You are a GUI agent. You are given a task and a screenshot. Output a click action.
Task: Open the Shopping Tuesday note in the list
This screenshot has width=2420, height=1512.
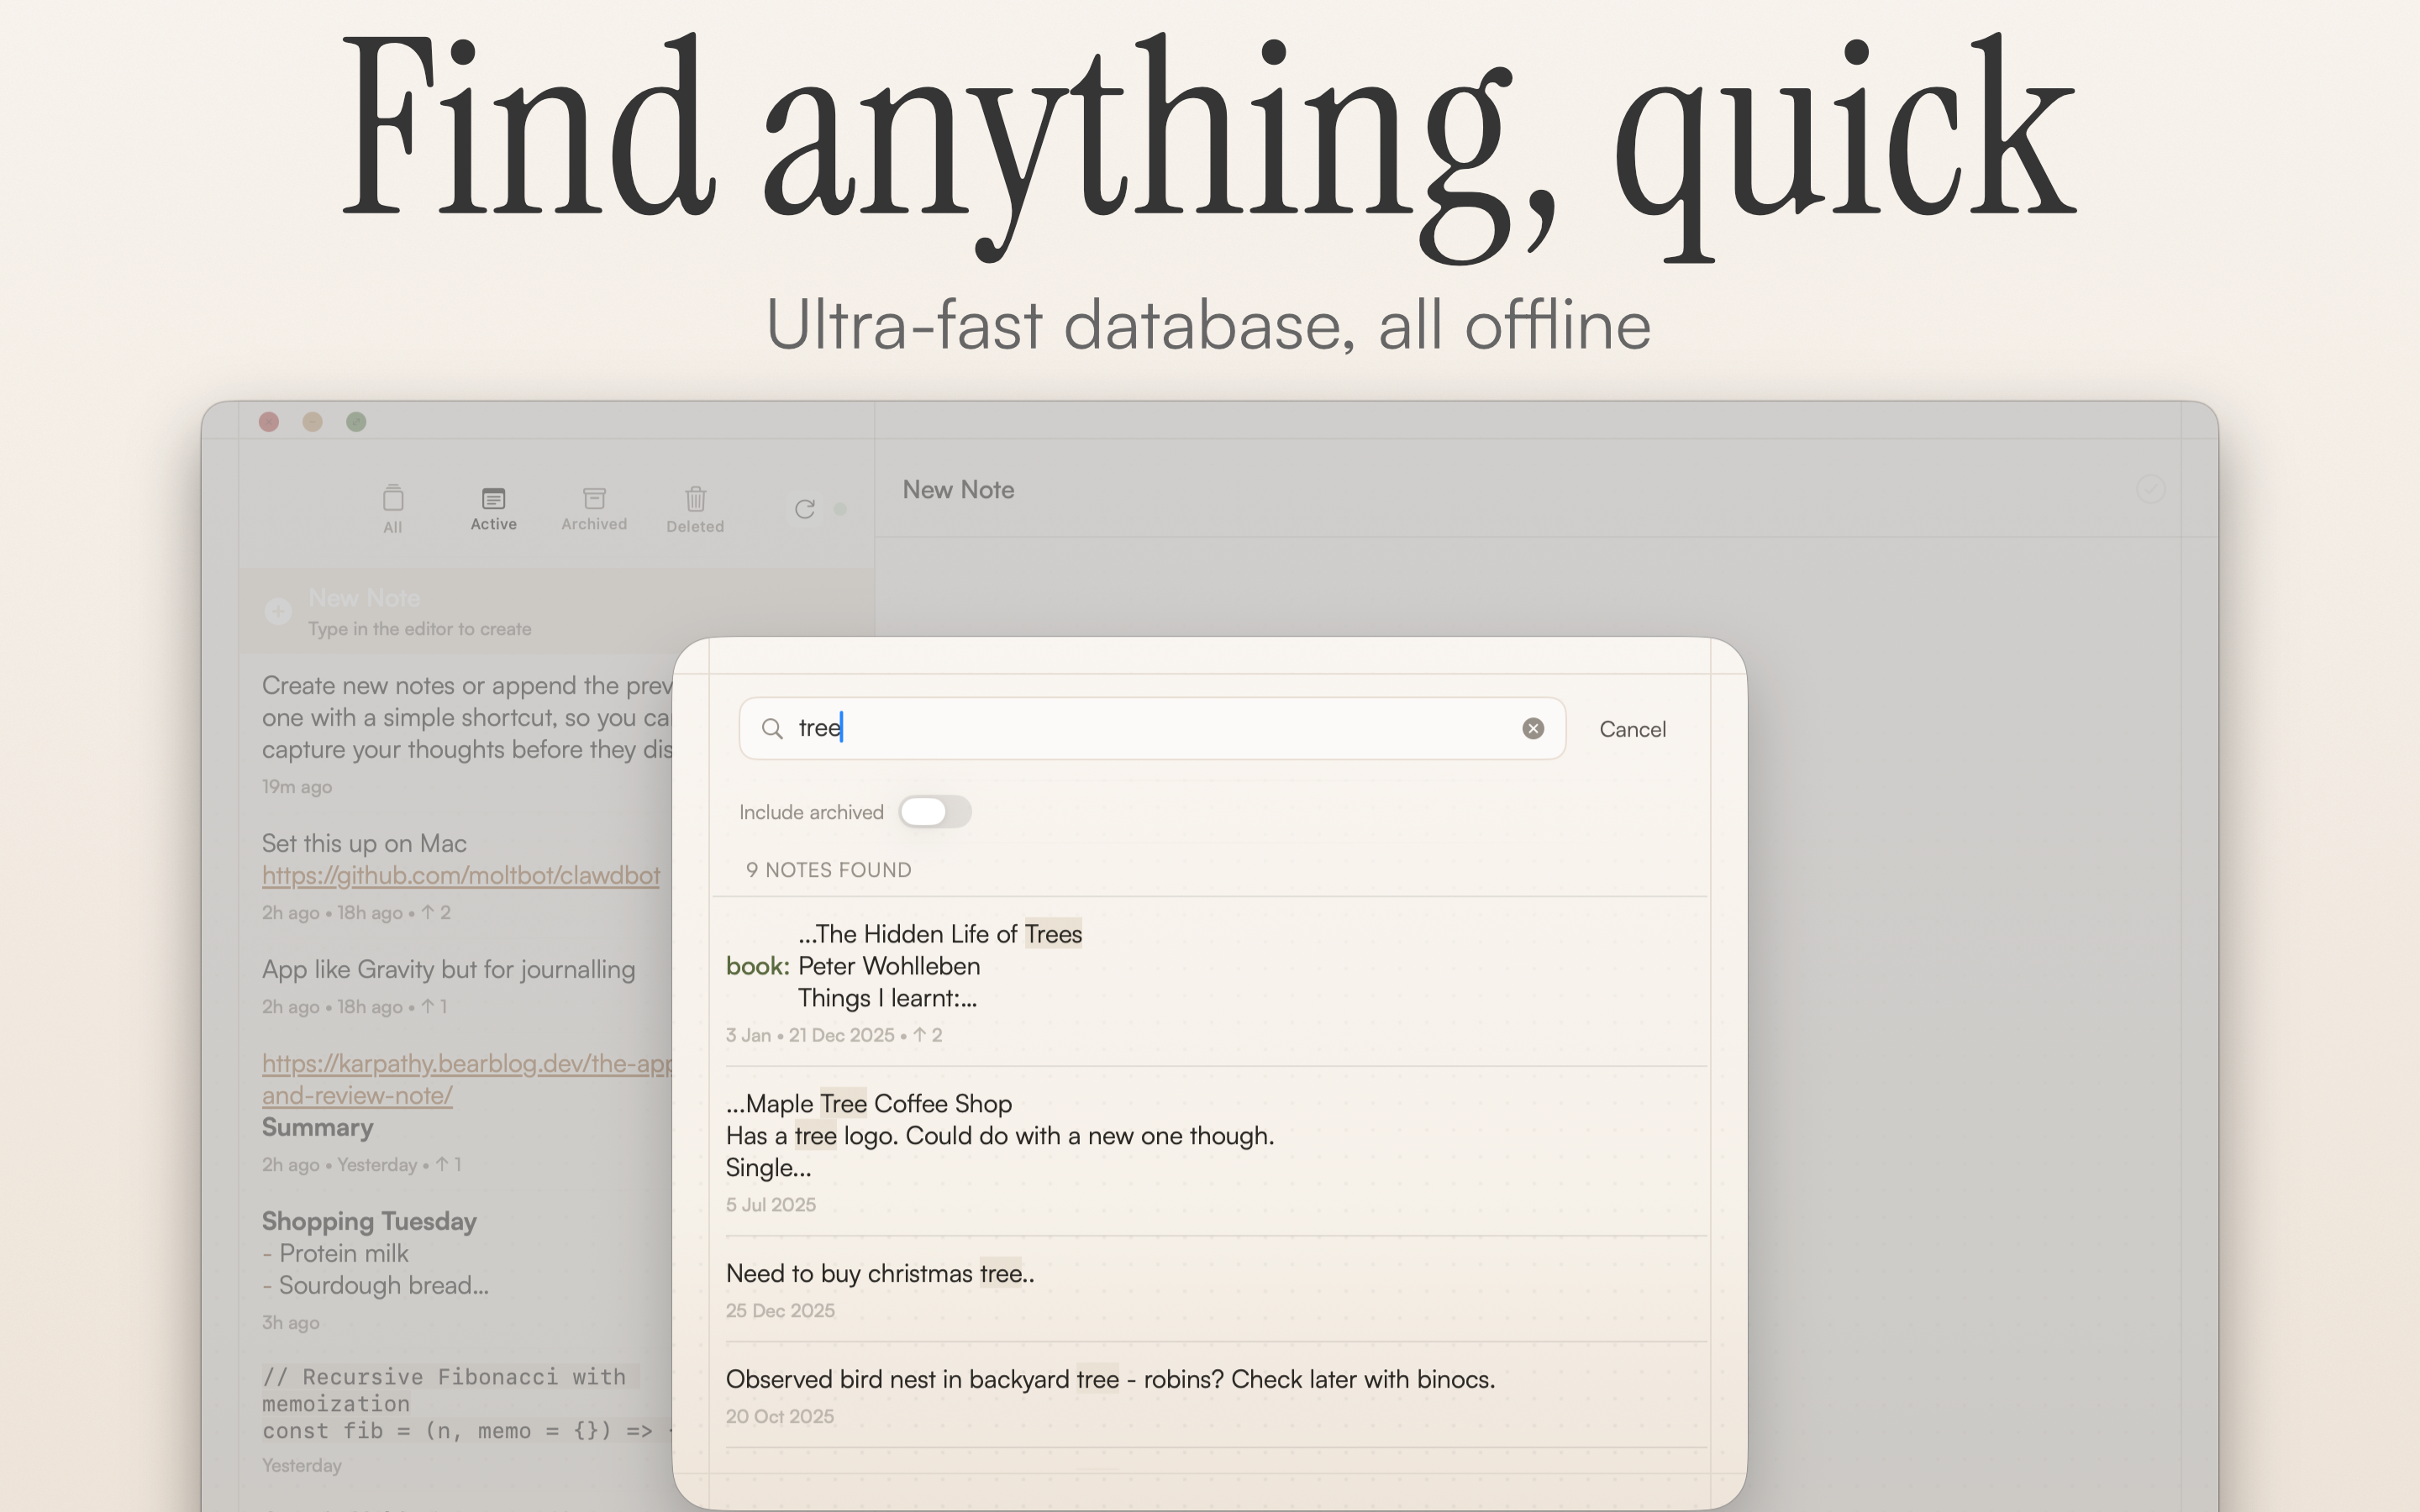369,1221
